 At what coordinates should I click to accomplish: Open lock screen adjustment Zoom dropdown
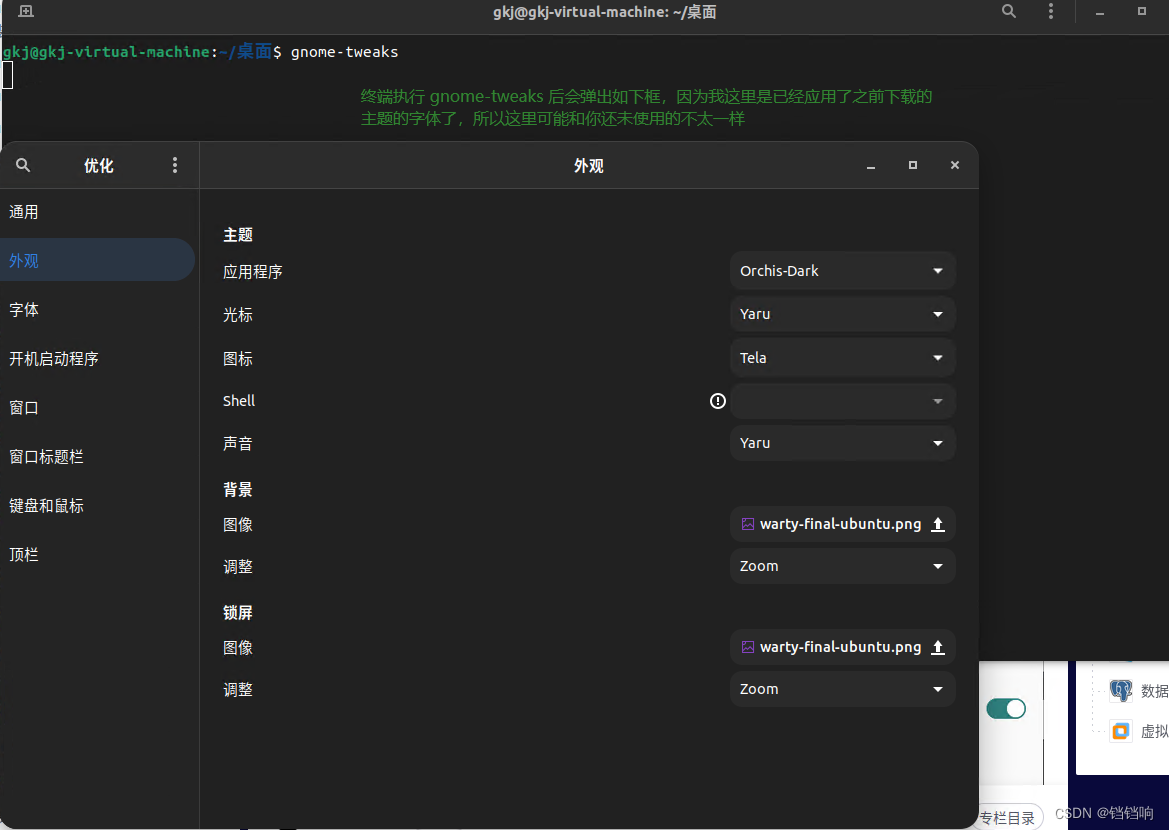[842, 689]
